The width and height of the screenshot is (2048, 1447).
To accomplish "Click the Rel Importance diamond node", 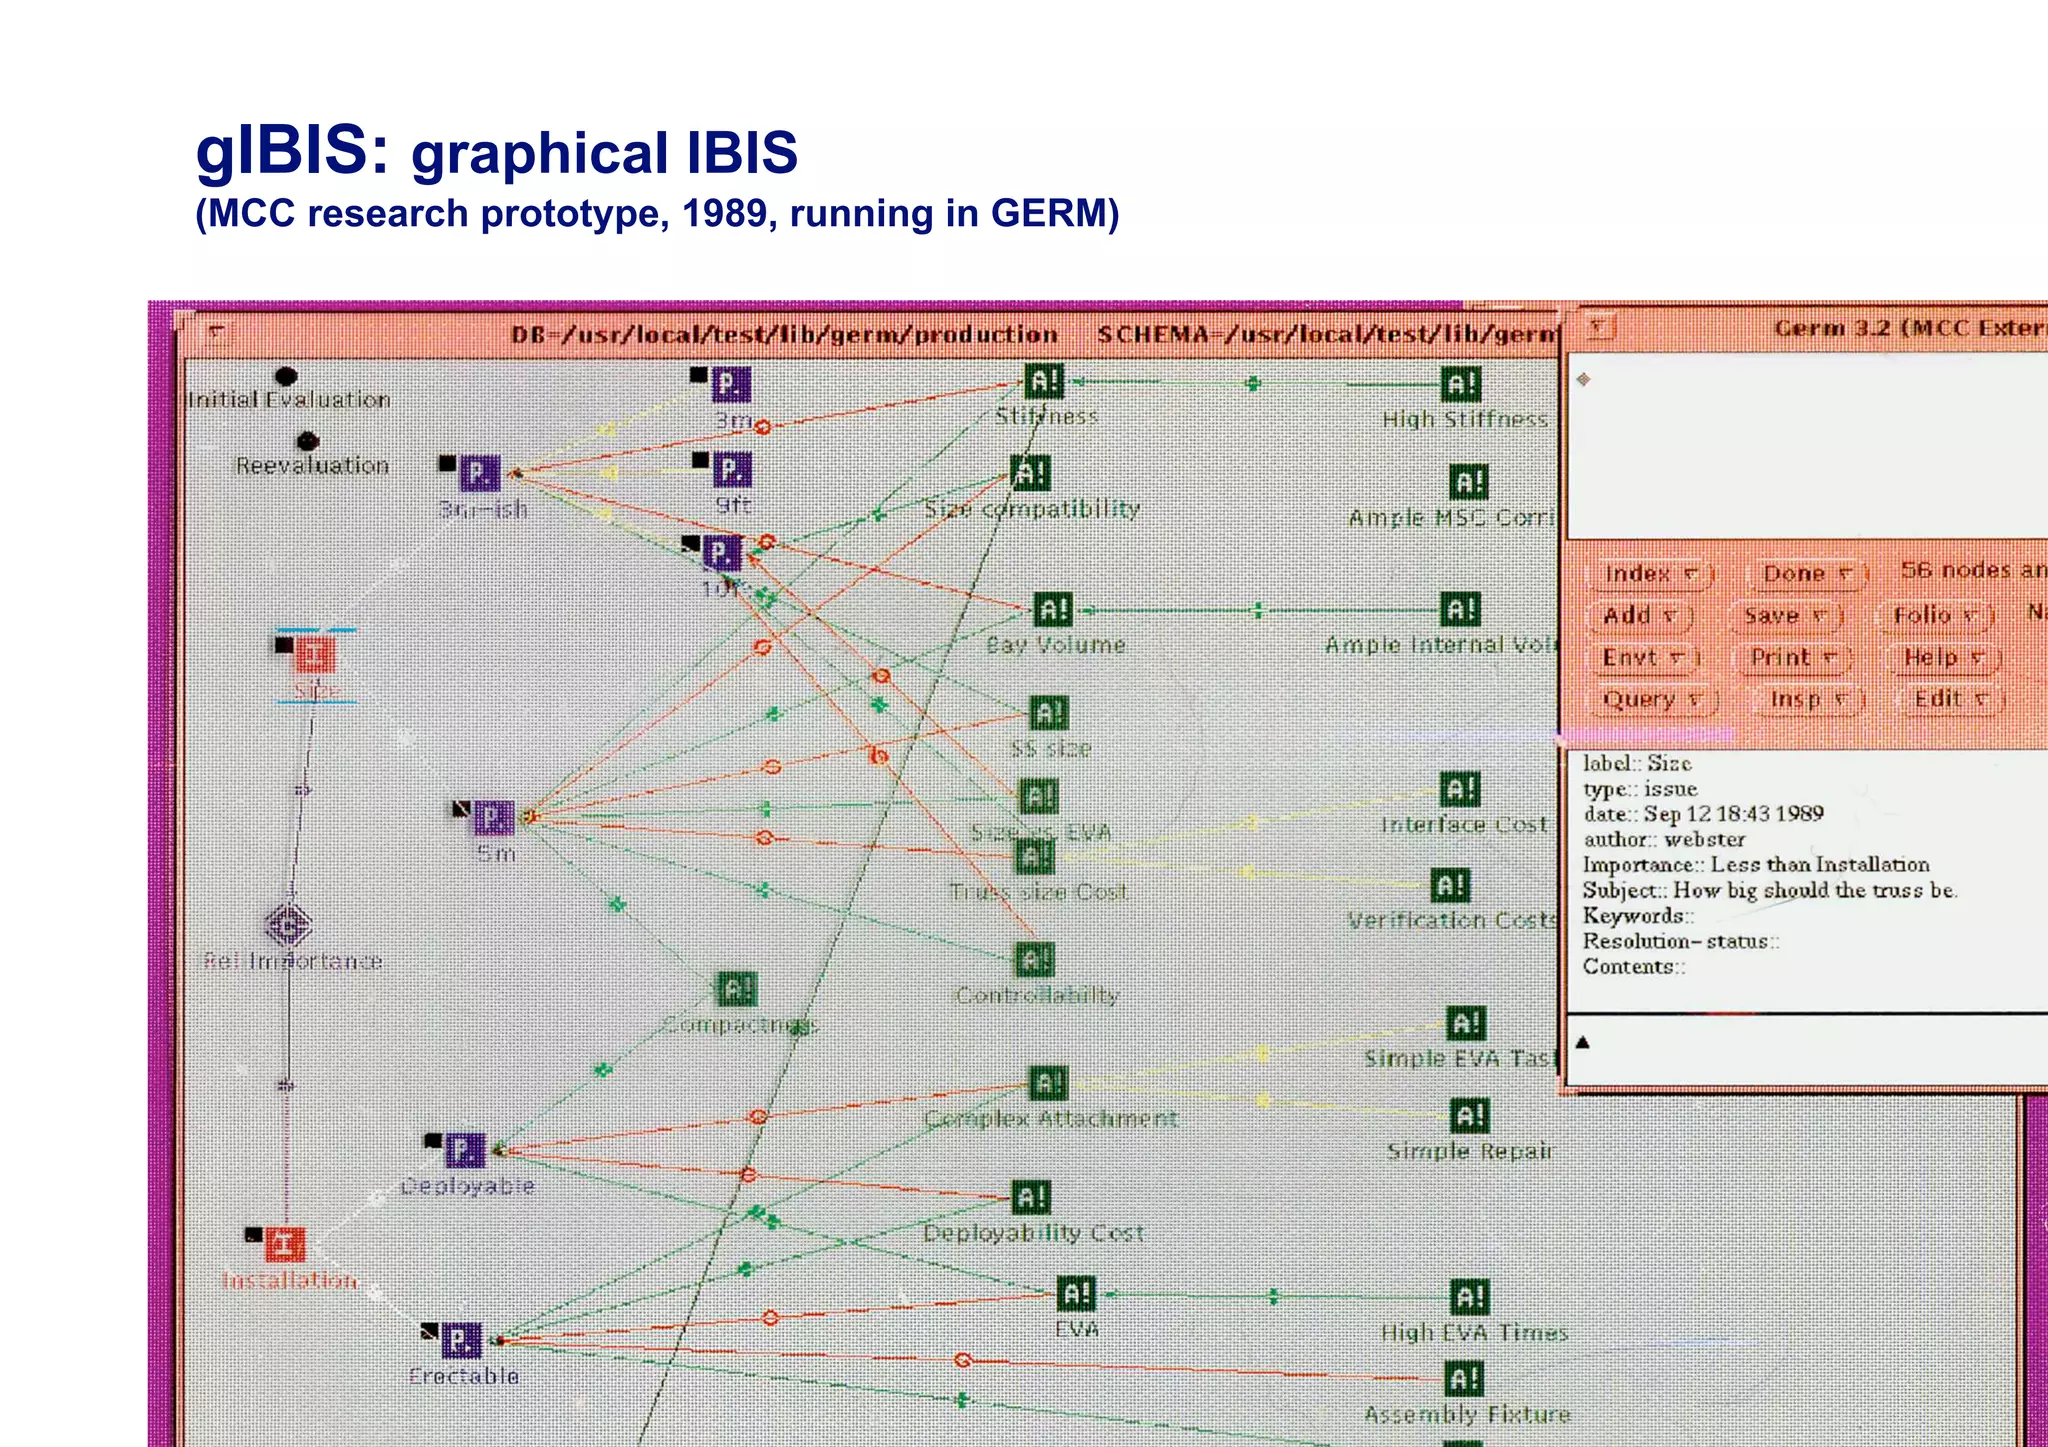I will tap(289, 925).
